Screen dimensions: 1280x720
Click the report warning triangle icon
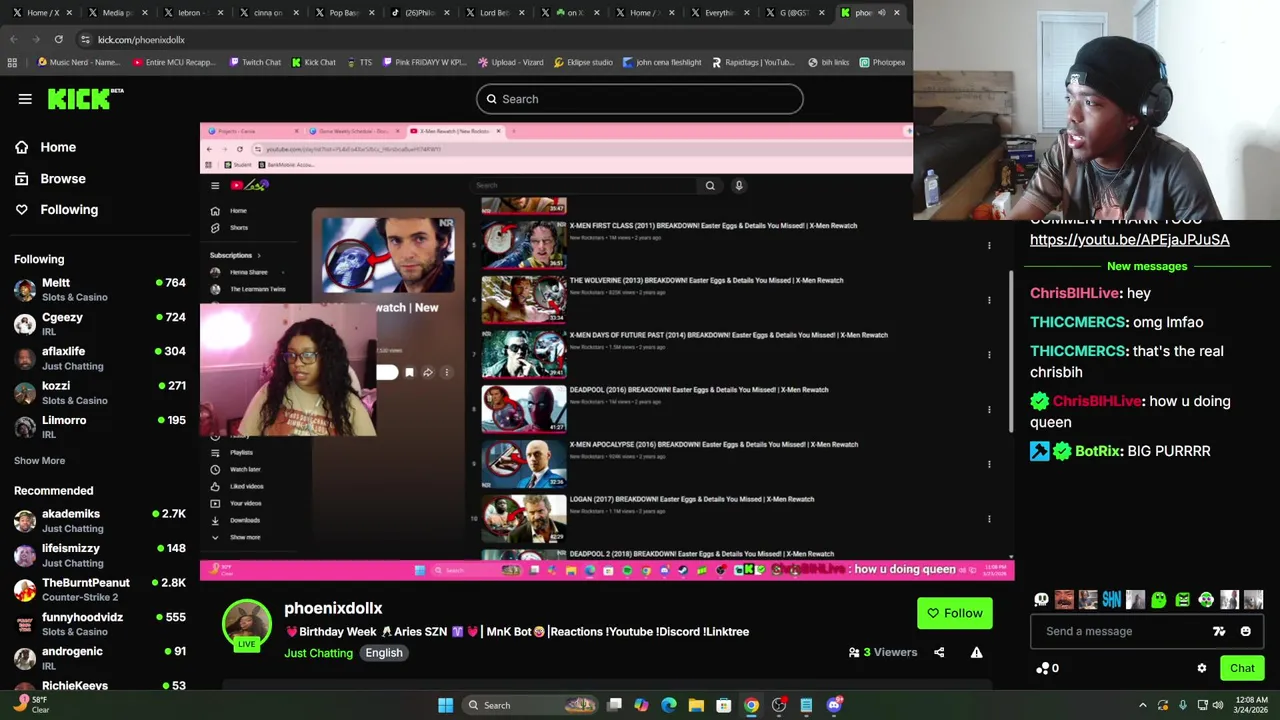point(977,653)
